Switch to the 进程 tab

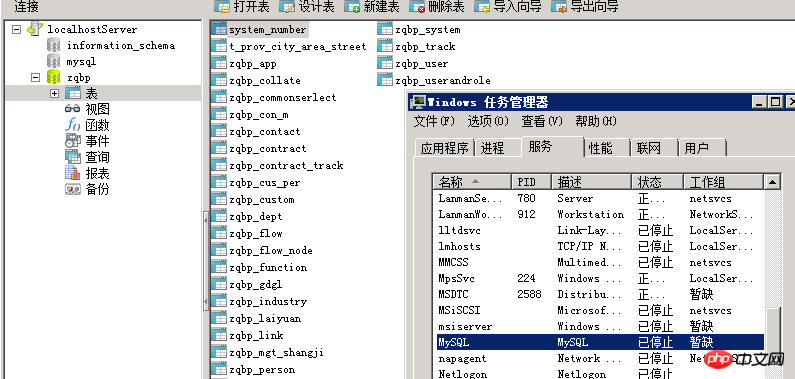498,148
